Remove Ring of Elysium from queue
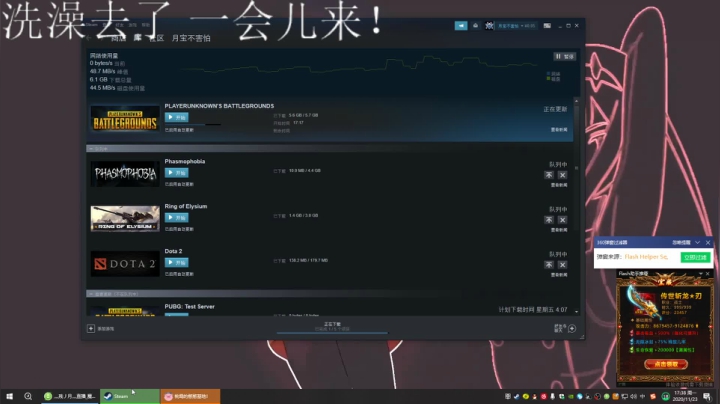Image resolution: width=720 pixels, height=404 pixels. [x=562, y=220]
